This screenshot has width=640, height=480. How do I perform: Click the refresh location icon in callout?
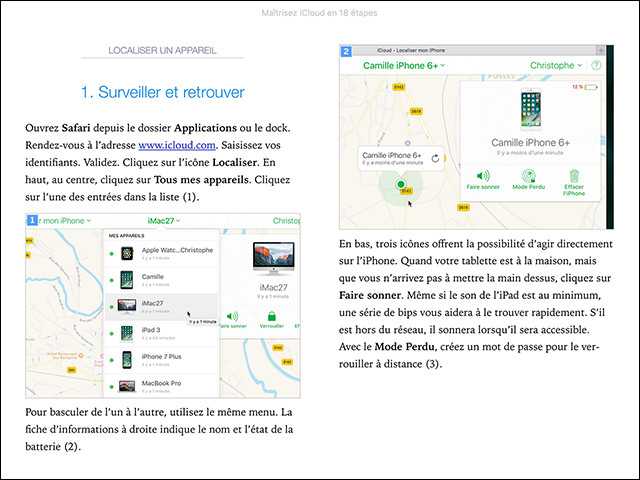436,158
